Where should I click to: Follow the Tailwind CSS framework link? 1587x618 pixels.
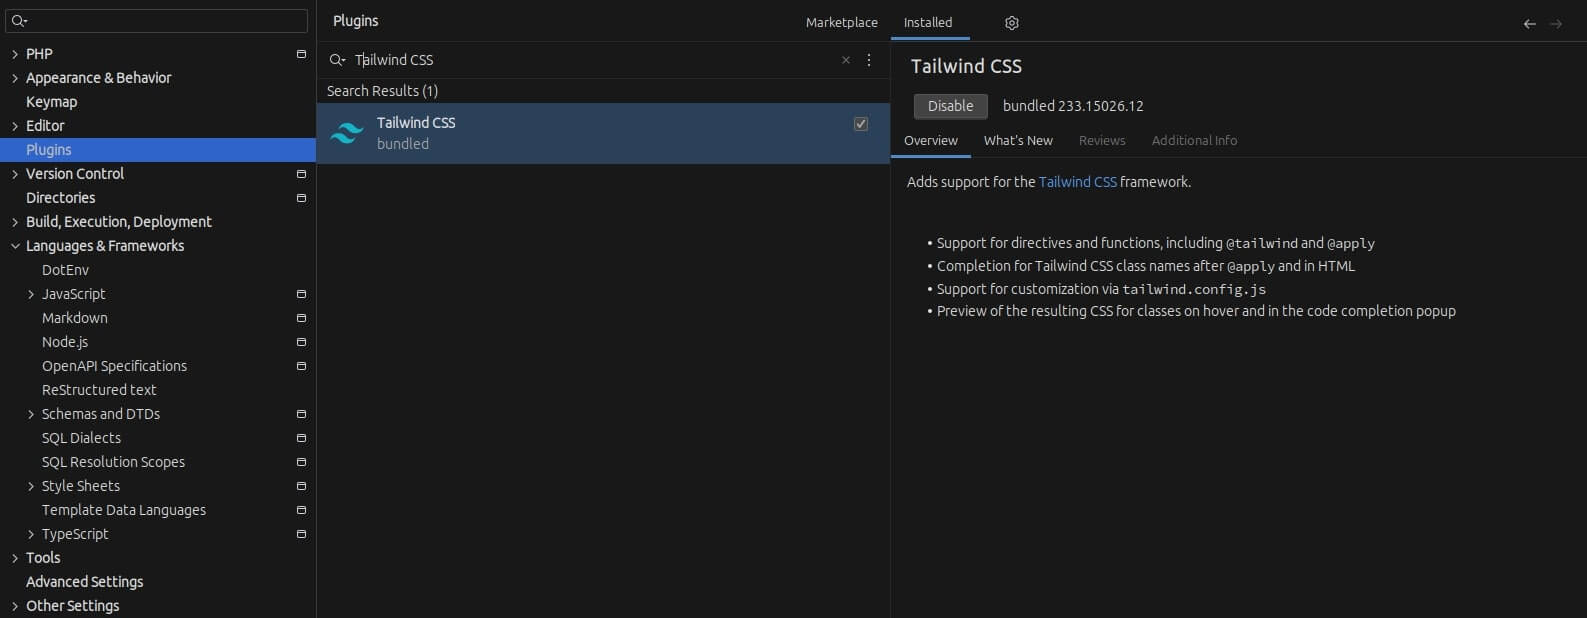[x=1078, y=182]
